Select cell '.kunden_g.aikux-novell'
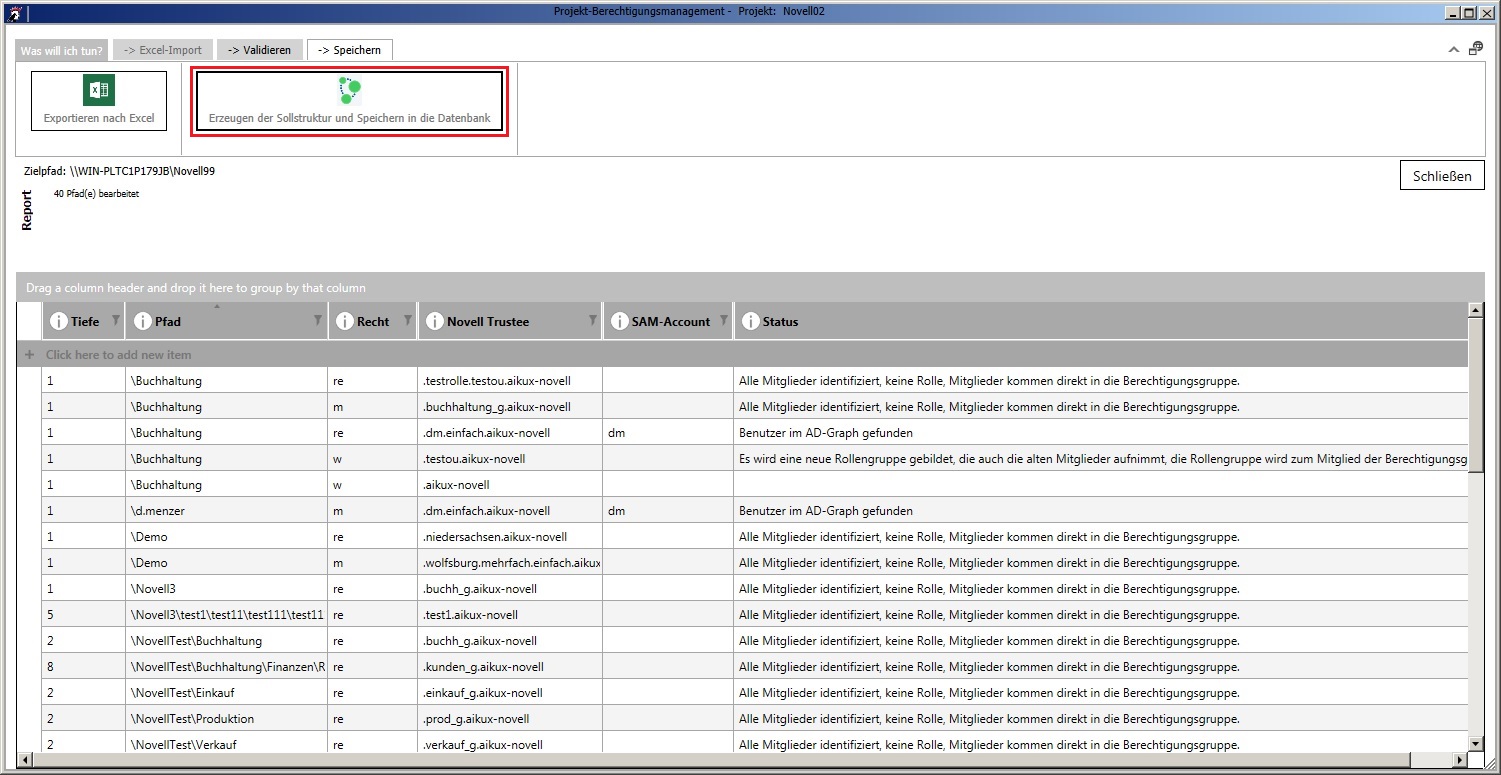Screen dimensions: 1501x775 coord(510,667)
